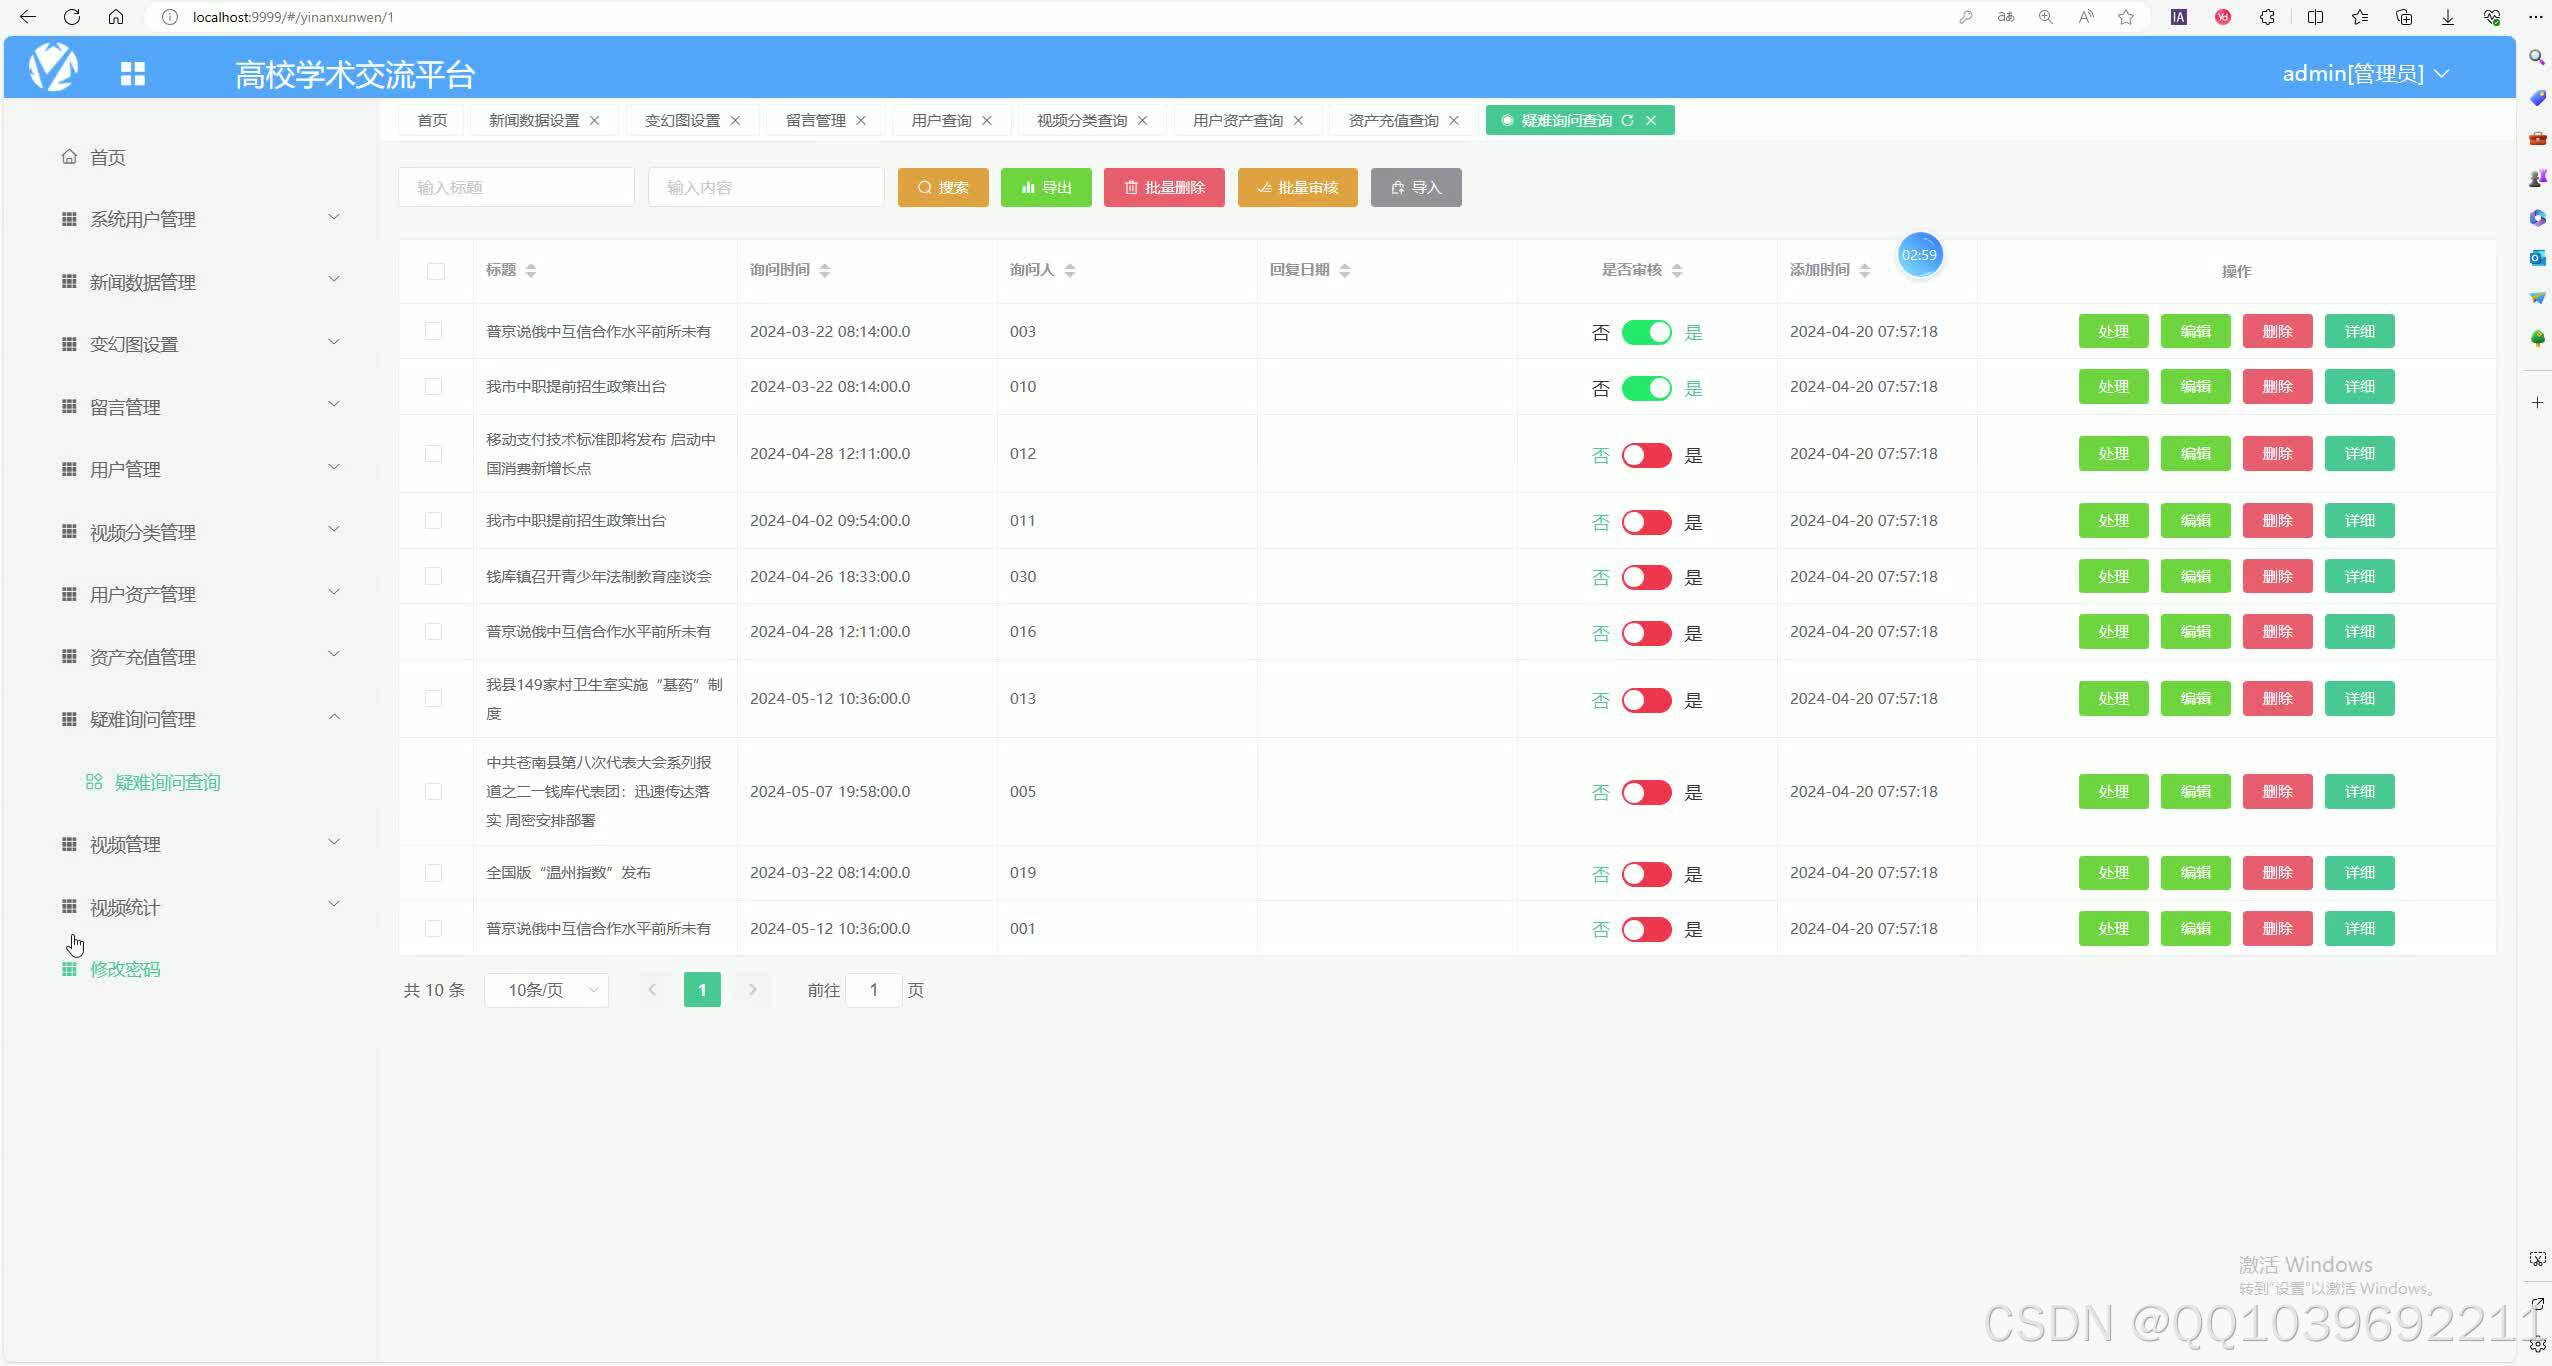This screenshot has width=2552, height=1366.
Task: Click refresh icon on 疑难询问查询 tab
Action: [x=1627, y=120]
